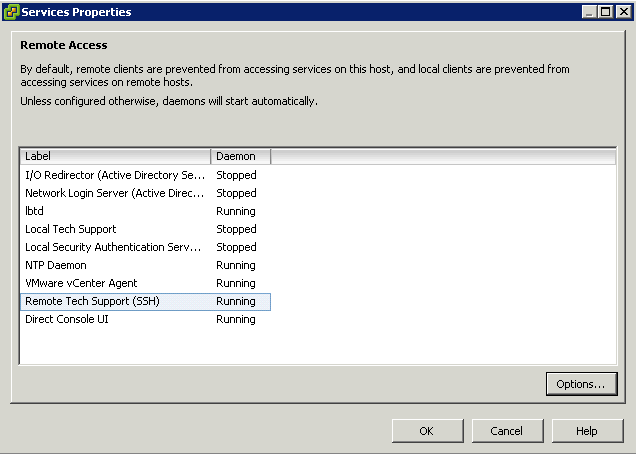The width and height of the screenshot is (636, 454).
Task: Select the VMware vCenter Agent service
Action: (x=145, y=283)
